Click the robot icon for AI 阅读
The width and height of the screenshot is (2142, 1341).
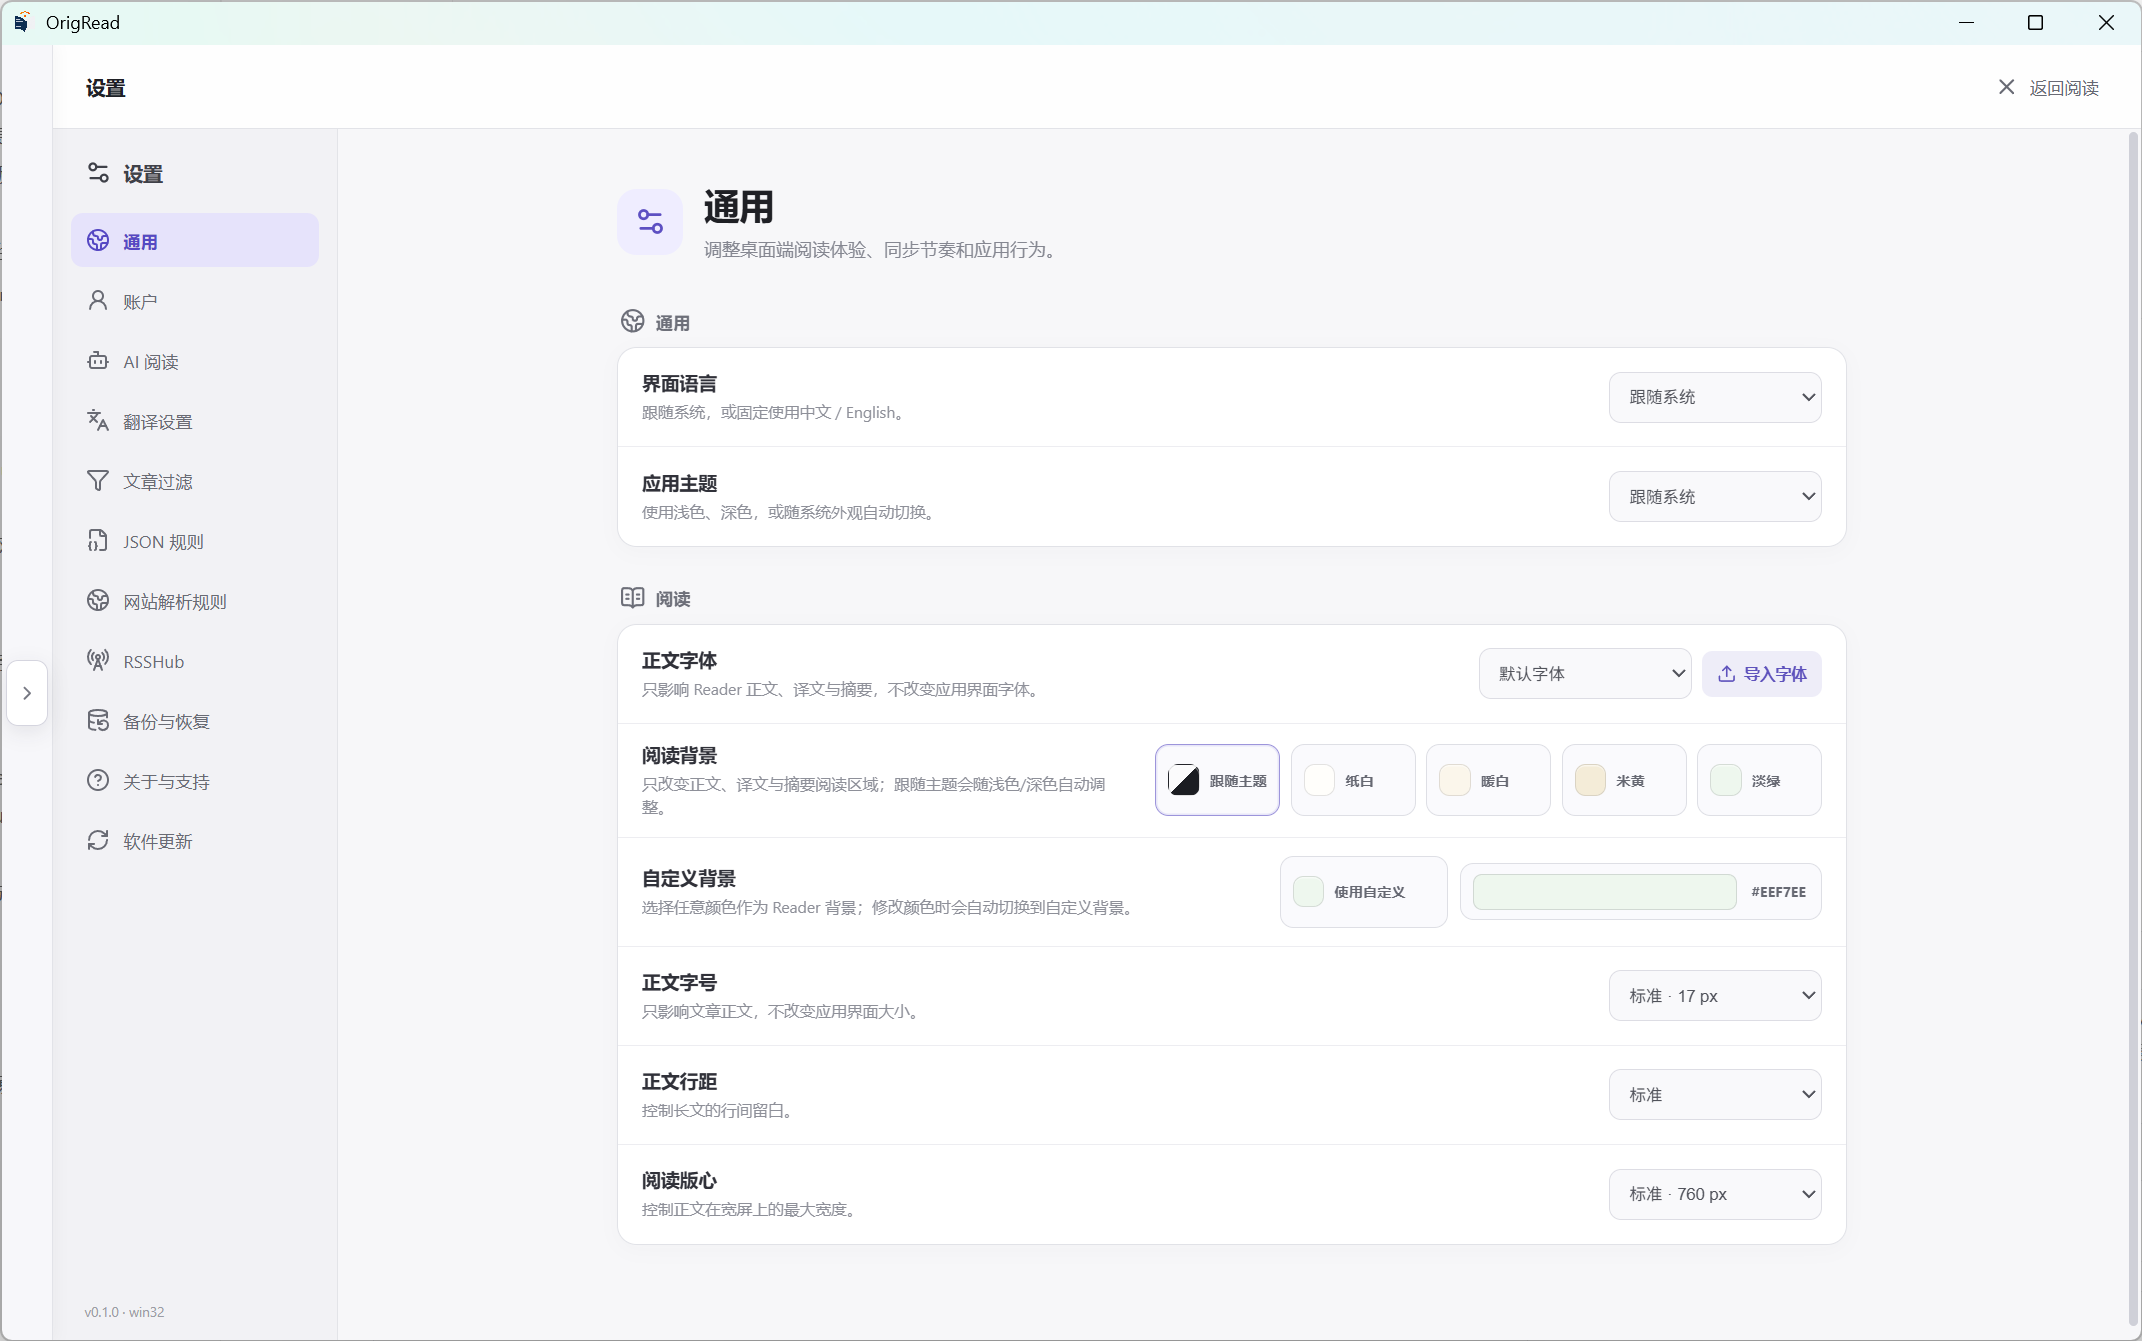coord(98,361)
